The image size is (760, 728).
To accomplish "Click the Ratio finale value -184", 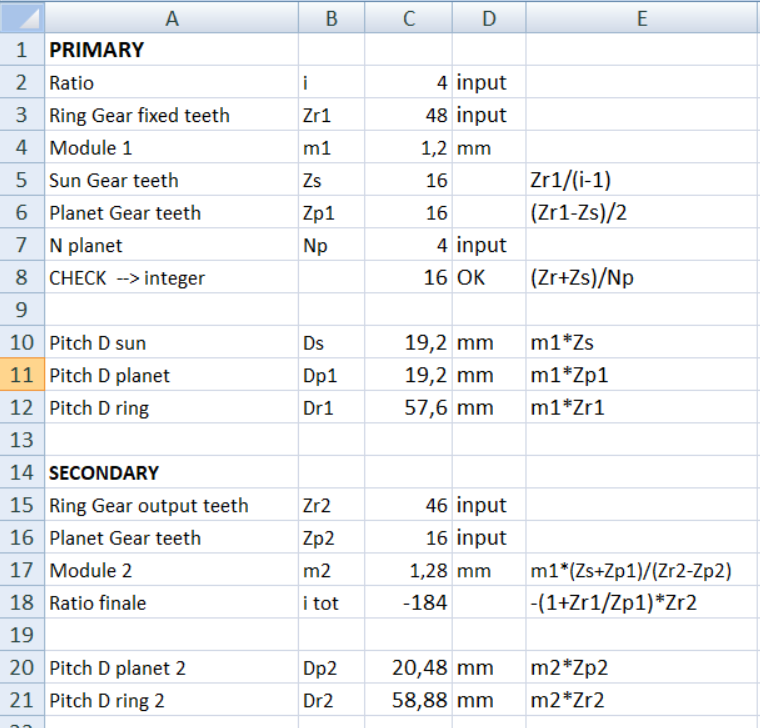I will click(408, 603).
